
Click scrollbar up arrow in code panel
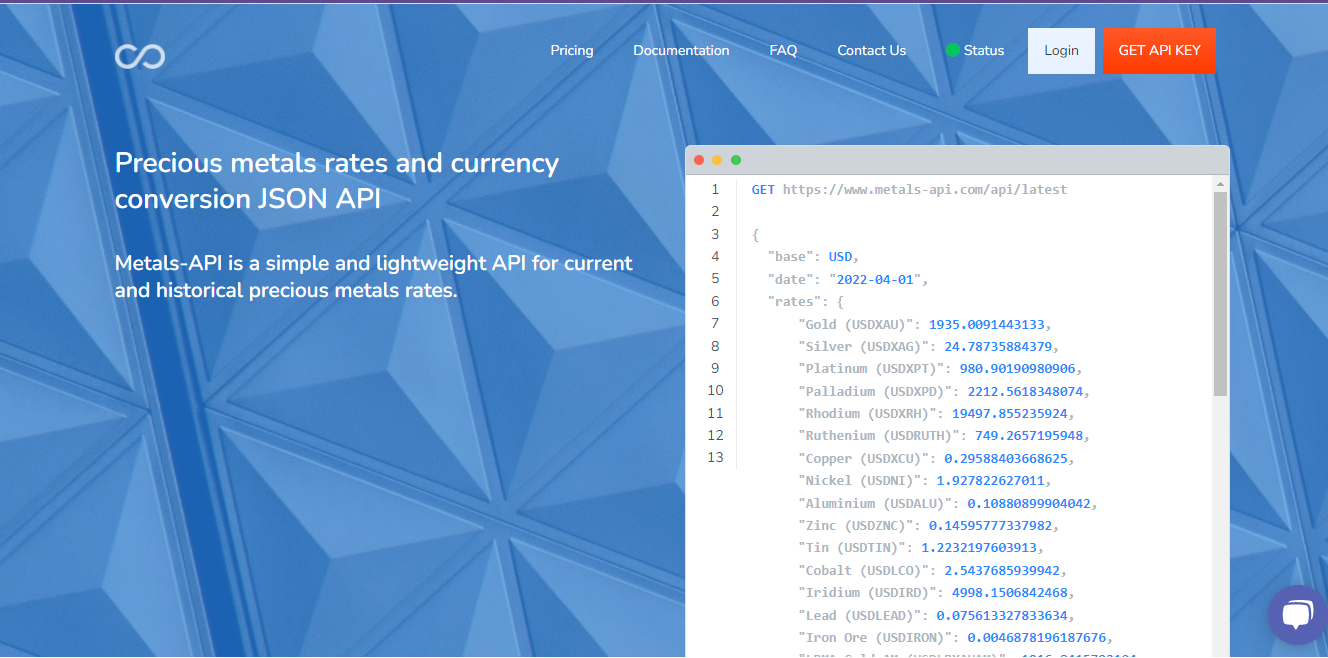pyautogui.click(x=1220, y=184)
